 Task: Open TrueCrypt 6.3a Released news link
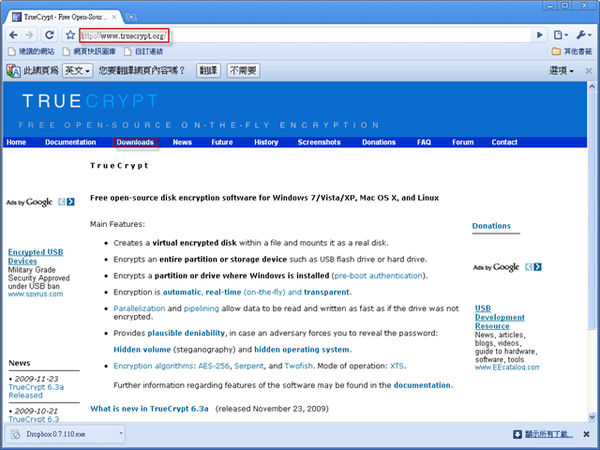36,391
